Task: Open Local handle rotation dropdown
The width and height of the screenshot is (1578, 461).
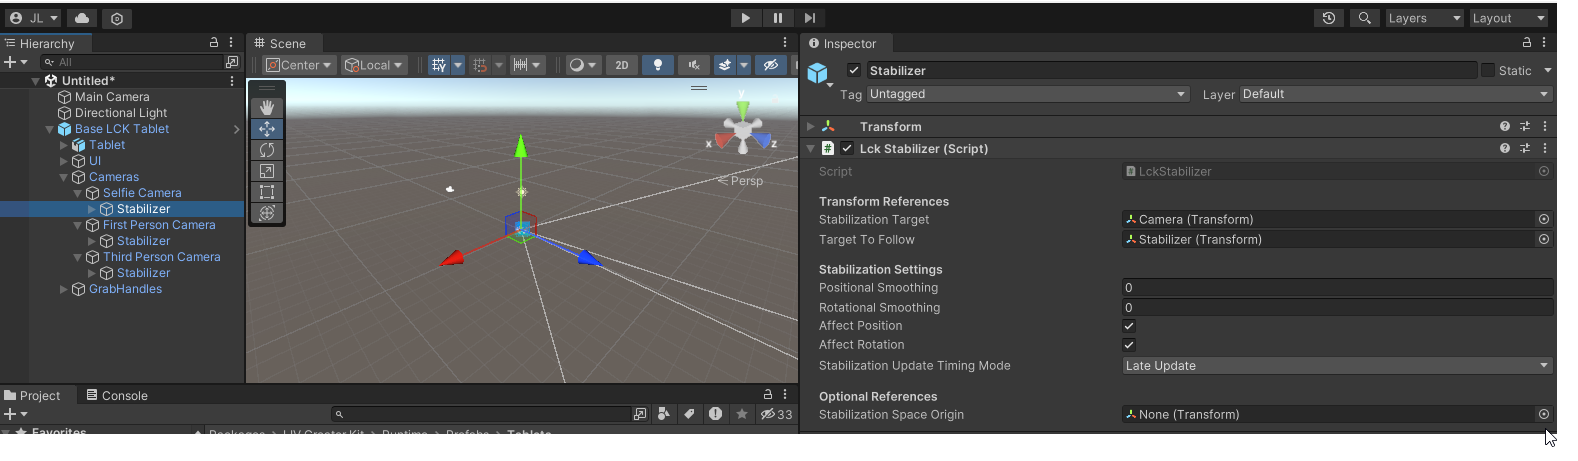Action: [373, 65]
